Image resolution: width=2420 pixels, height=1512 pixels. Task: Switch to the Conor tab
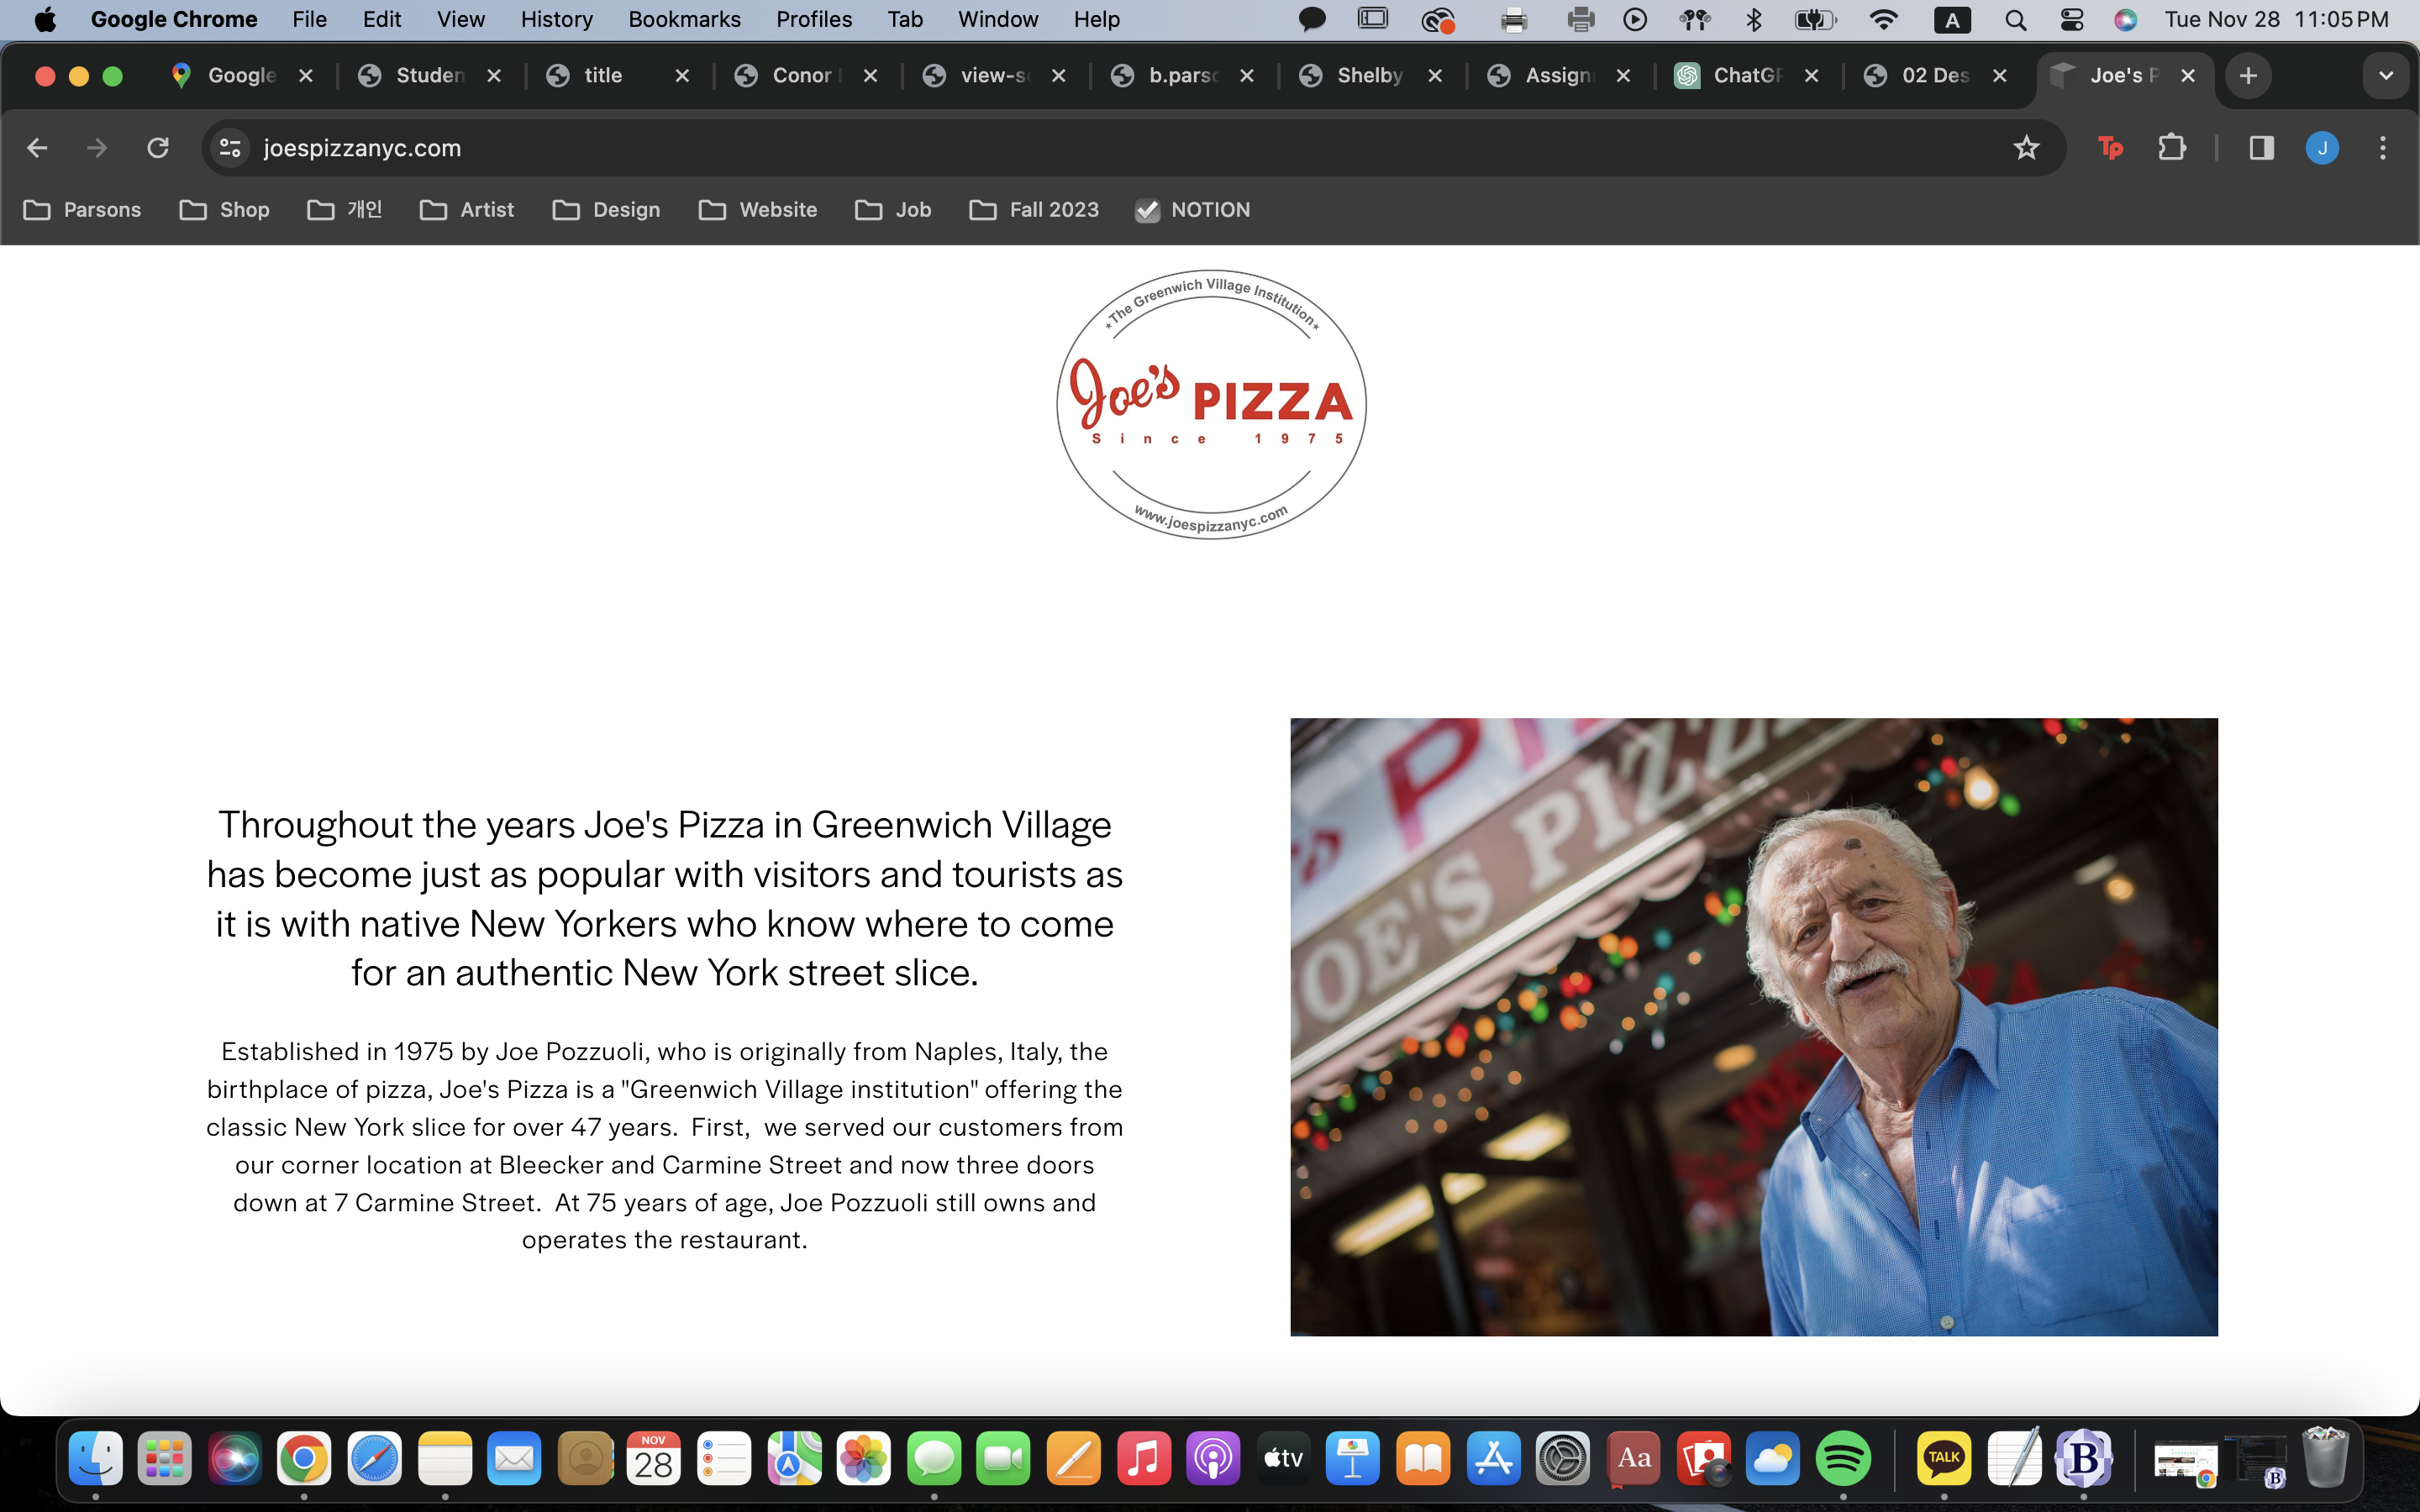[x=806, y=76]
